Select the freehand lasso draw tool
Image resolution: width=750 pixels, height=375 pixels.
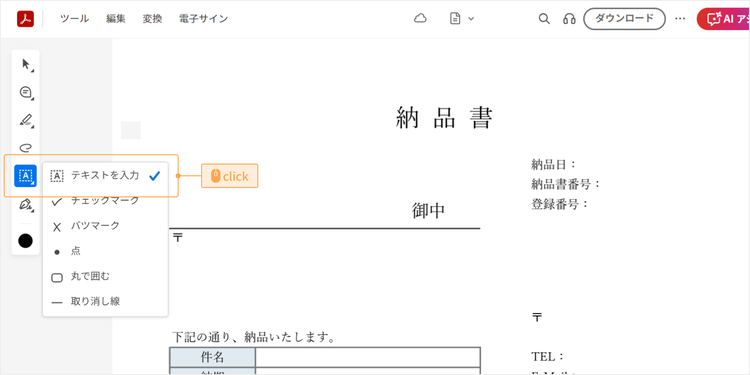click(26, 147)
